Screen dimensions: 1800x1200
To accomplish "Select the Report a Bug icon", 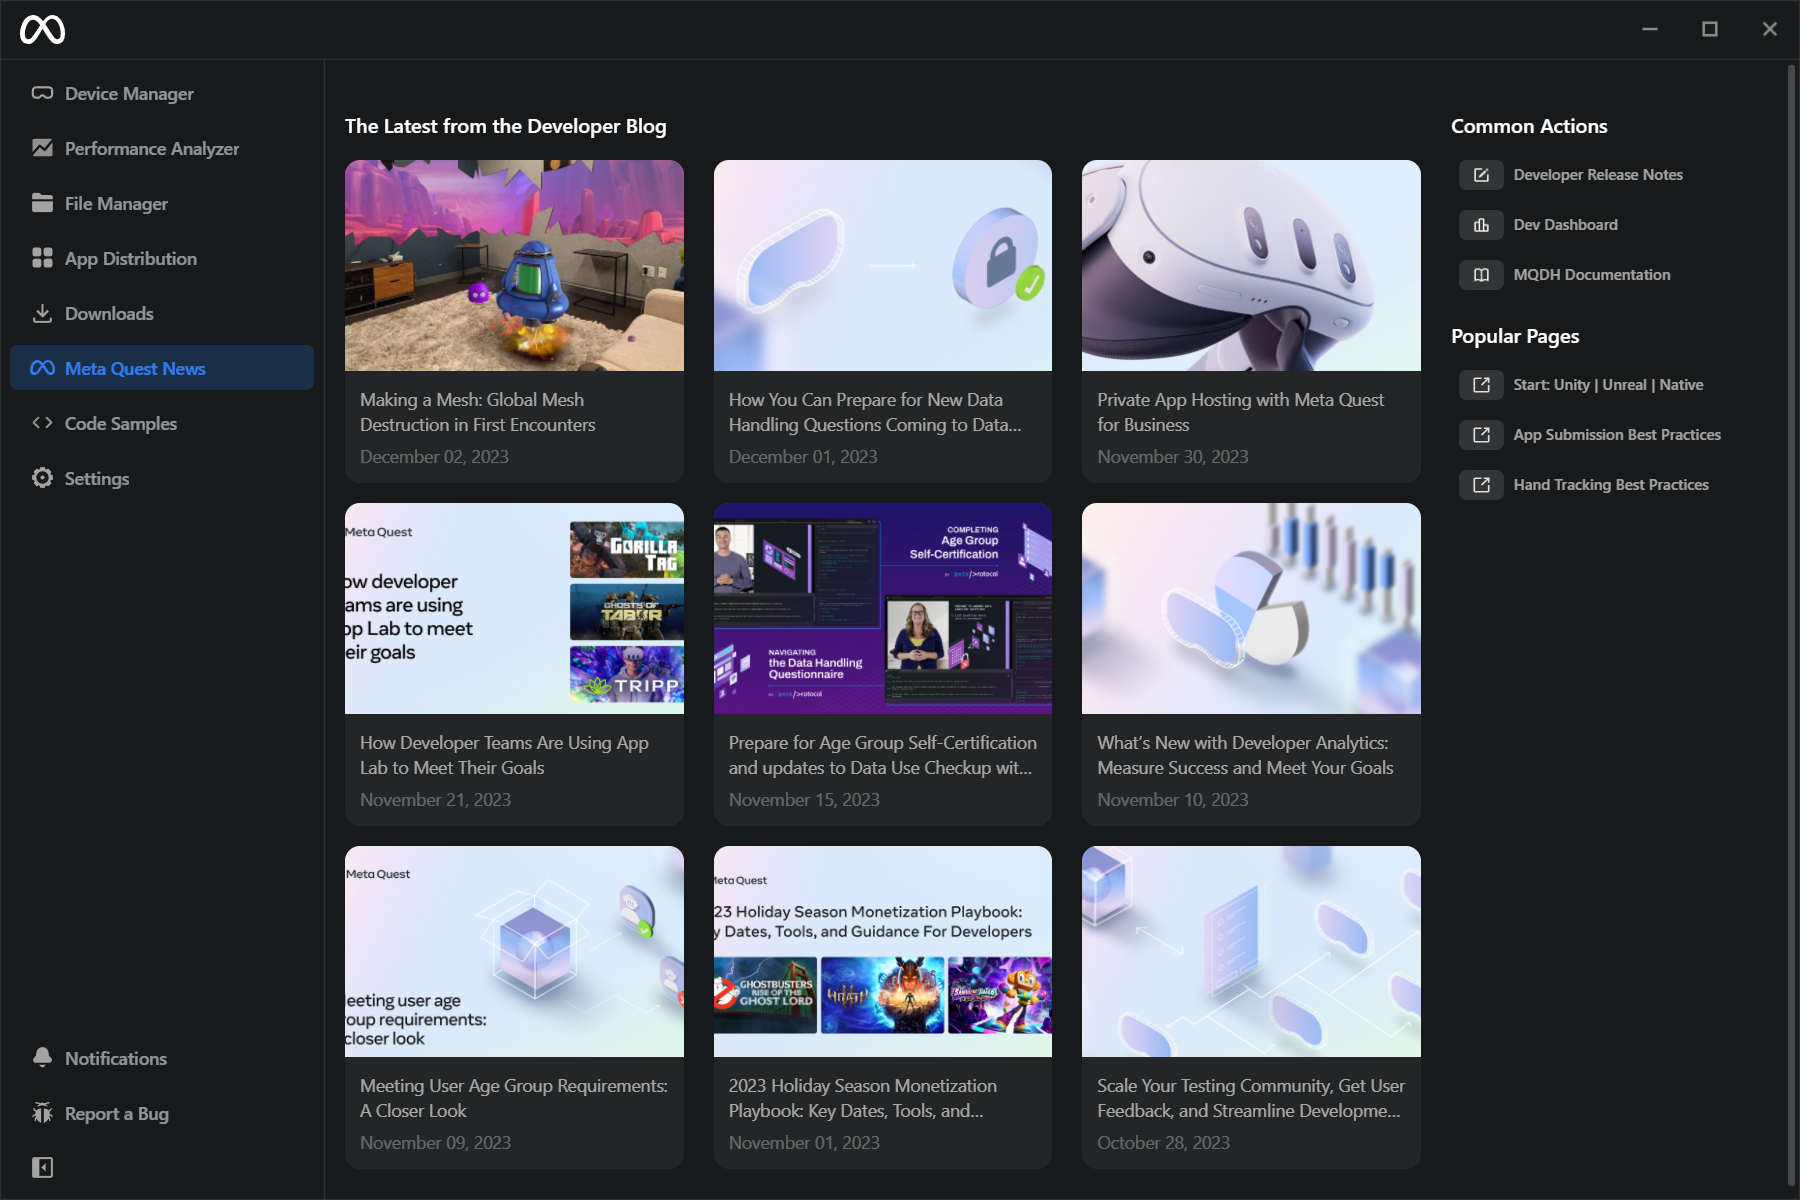I will pyautogui.click(x=42, y=1113).
